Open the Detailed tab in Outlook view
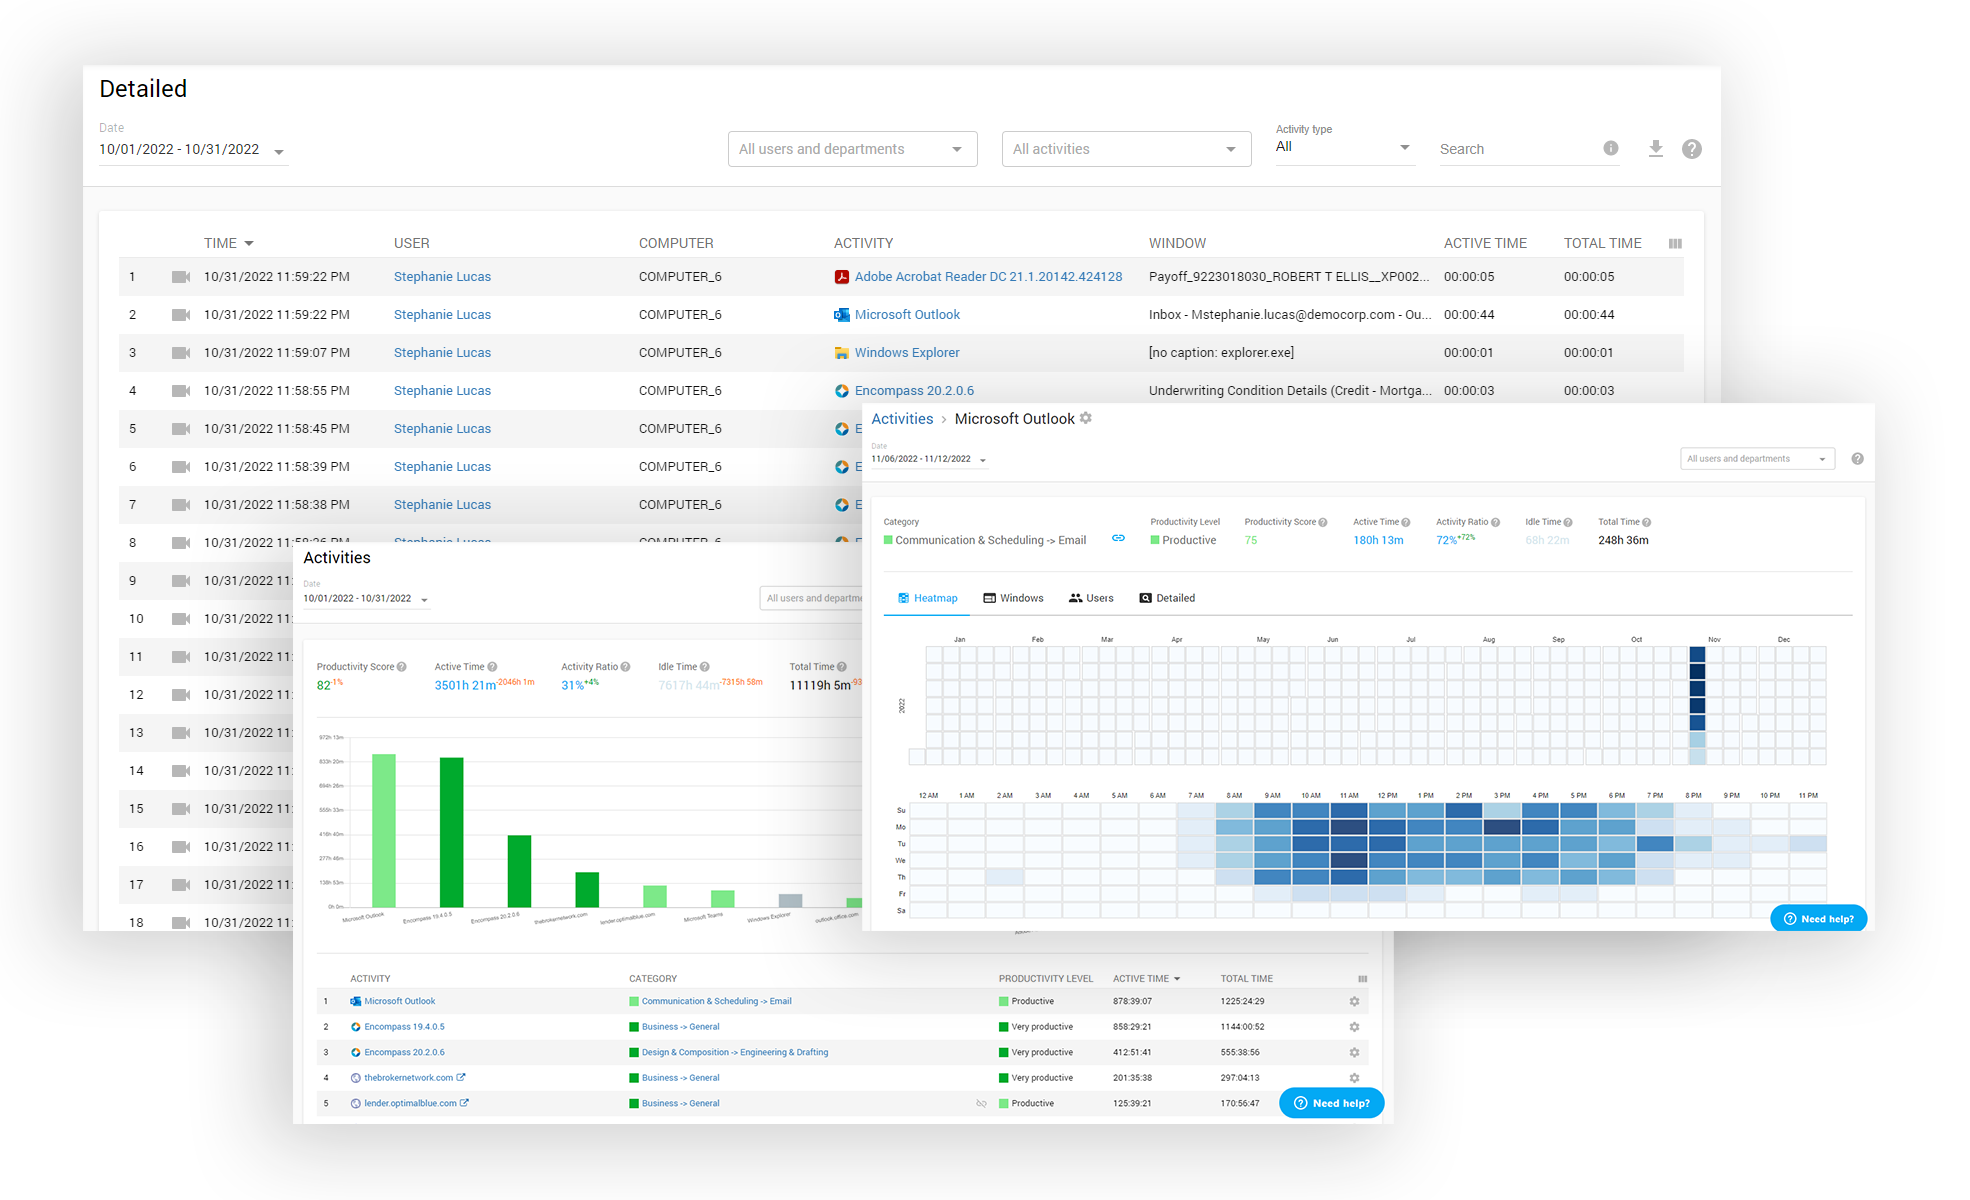The image size is (1970, 1200). tap(1167, 598)
